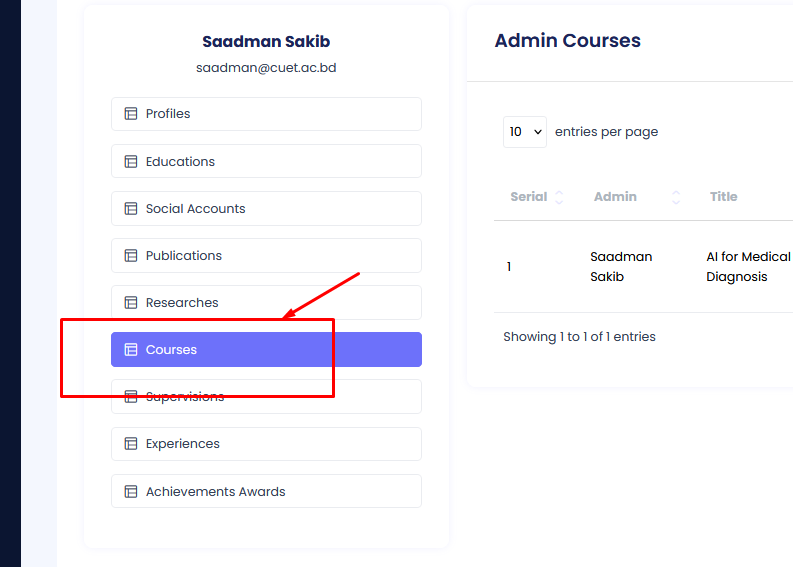This screenshot has width=793, height=567.
Task: Sort by Admin column arrows
Action: click(676, 197)
